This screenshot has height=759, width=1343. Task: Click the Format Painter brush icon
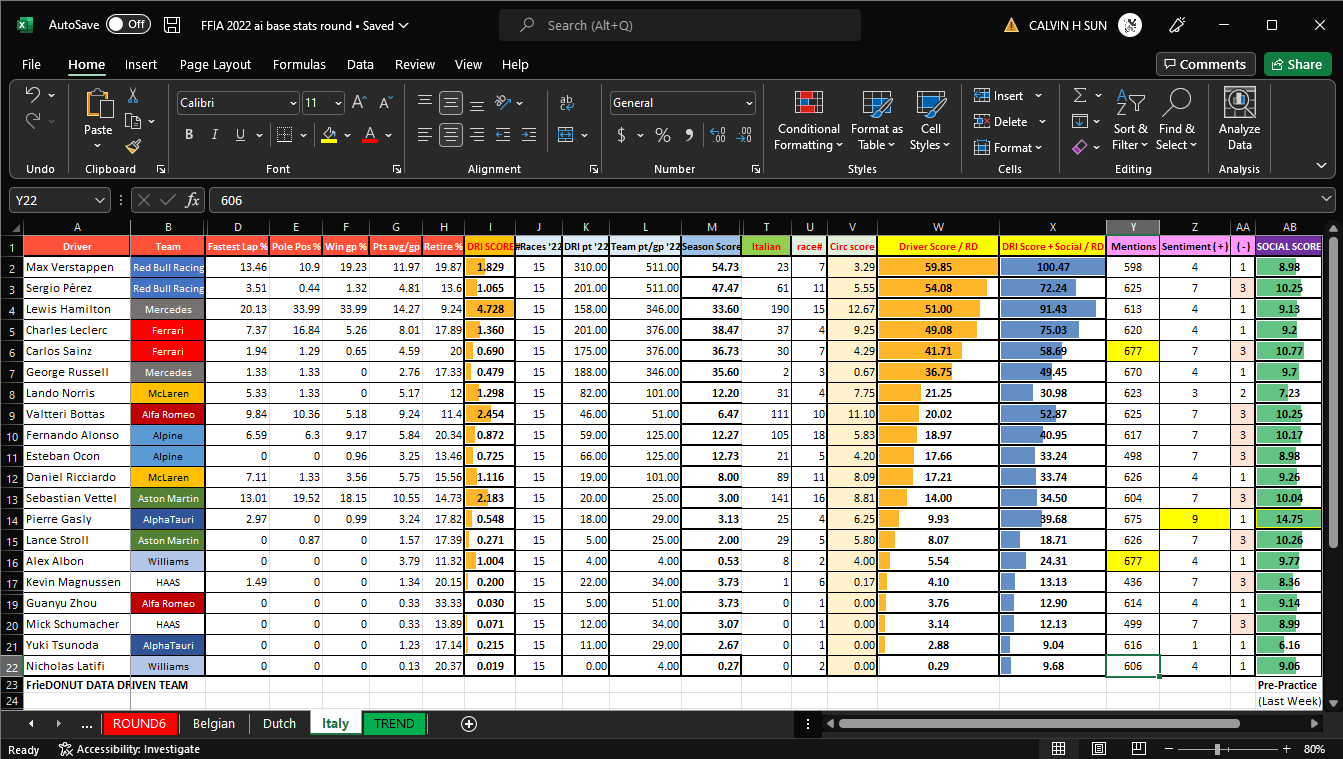pos(132,146)
